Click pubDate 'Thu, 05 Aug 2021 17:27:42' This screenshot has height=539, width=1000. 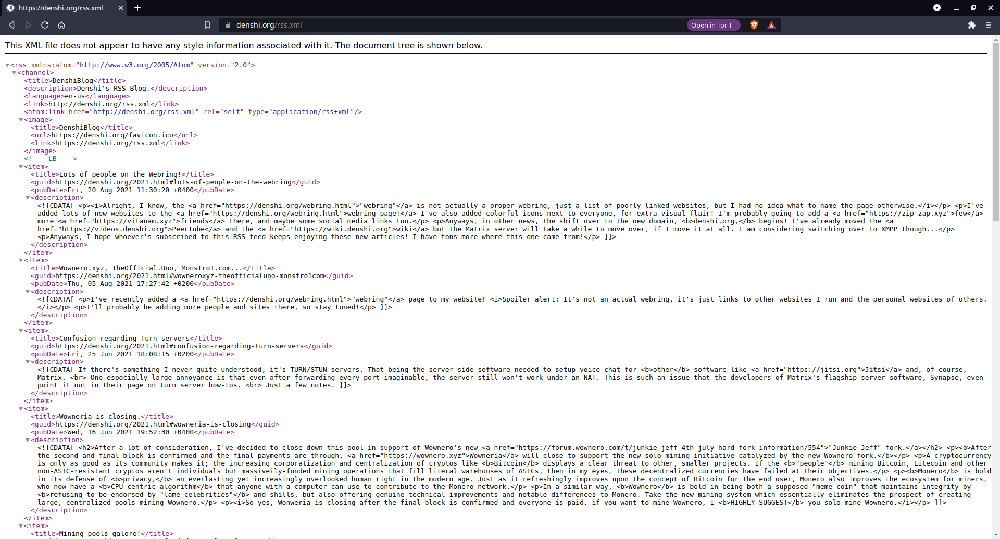point(131,284)
